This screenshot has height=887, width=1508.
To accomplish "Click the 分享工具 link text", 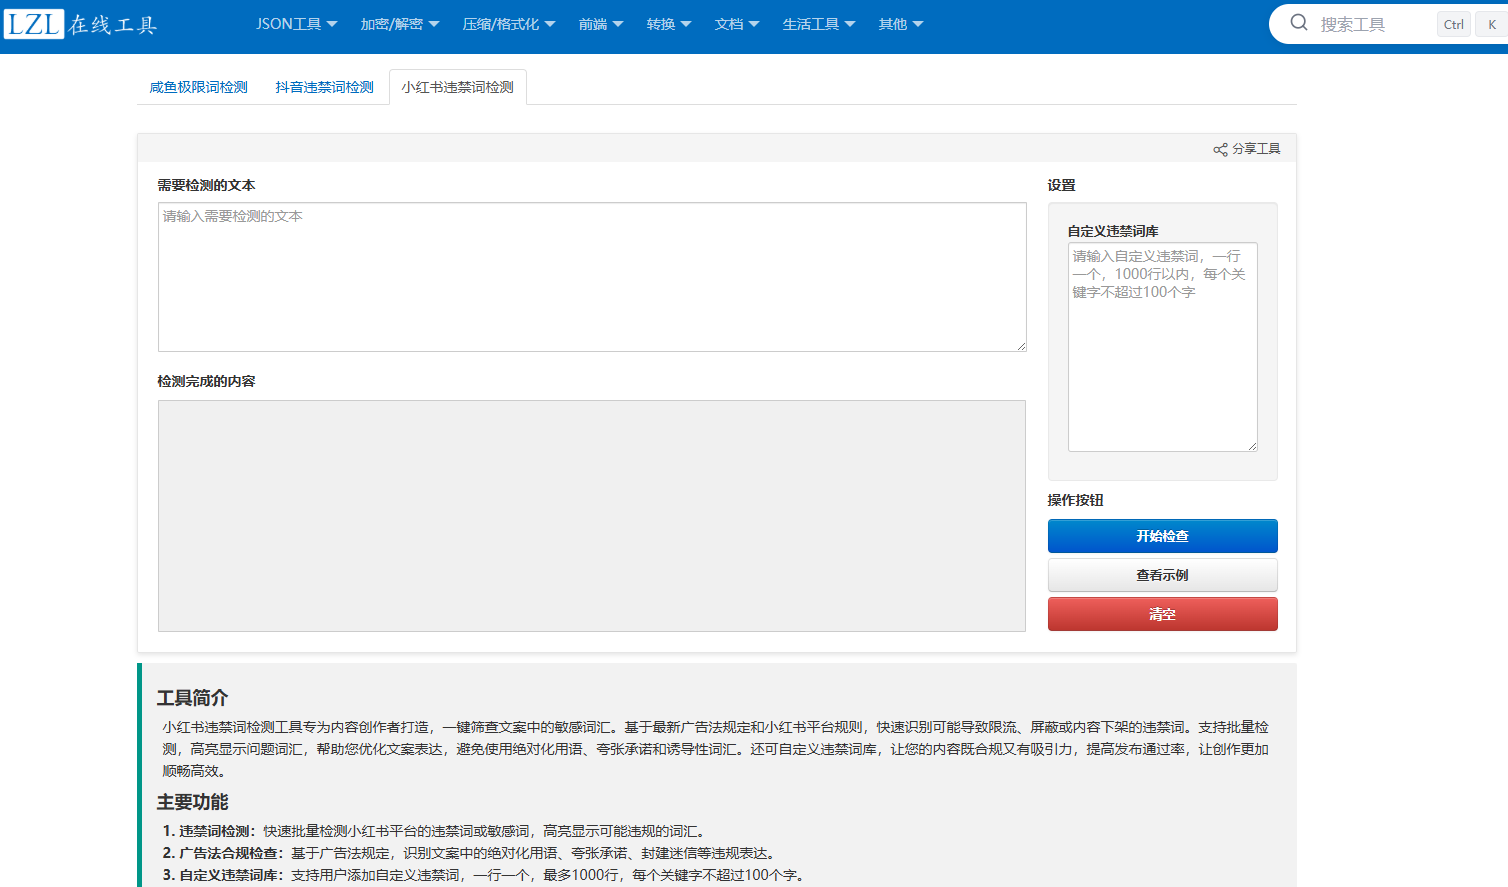I will pos(1256,149).
